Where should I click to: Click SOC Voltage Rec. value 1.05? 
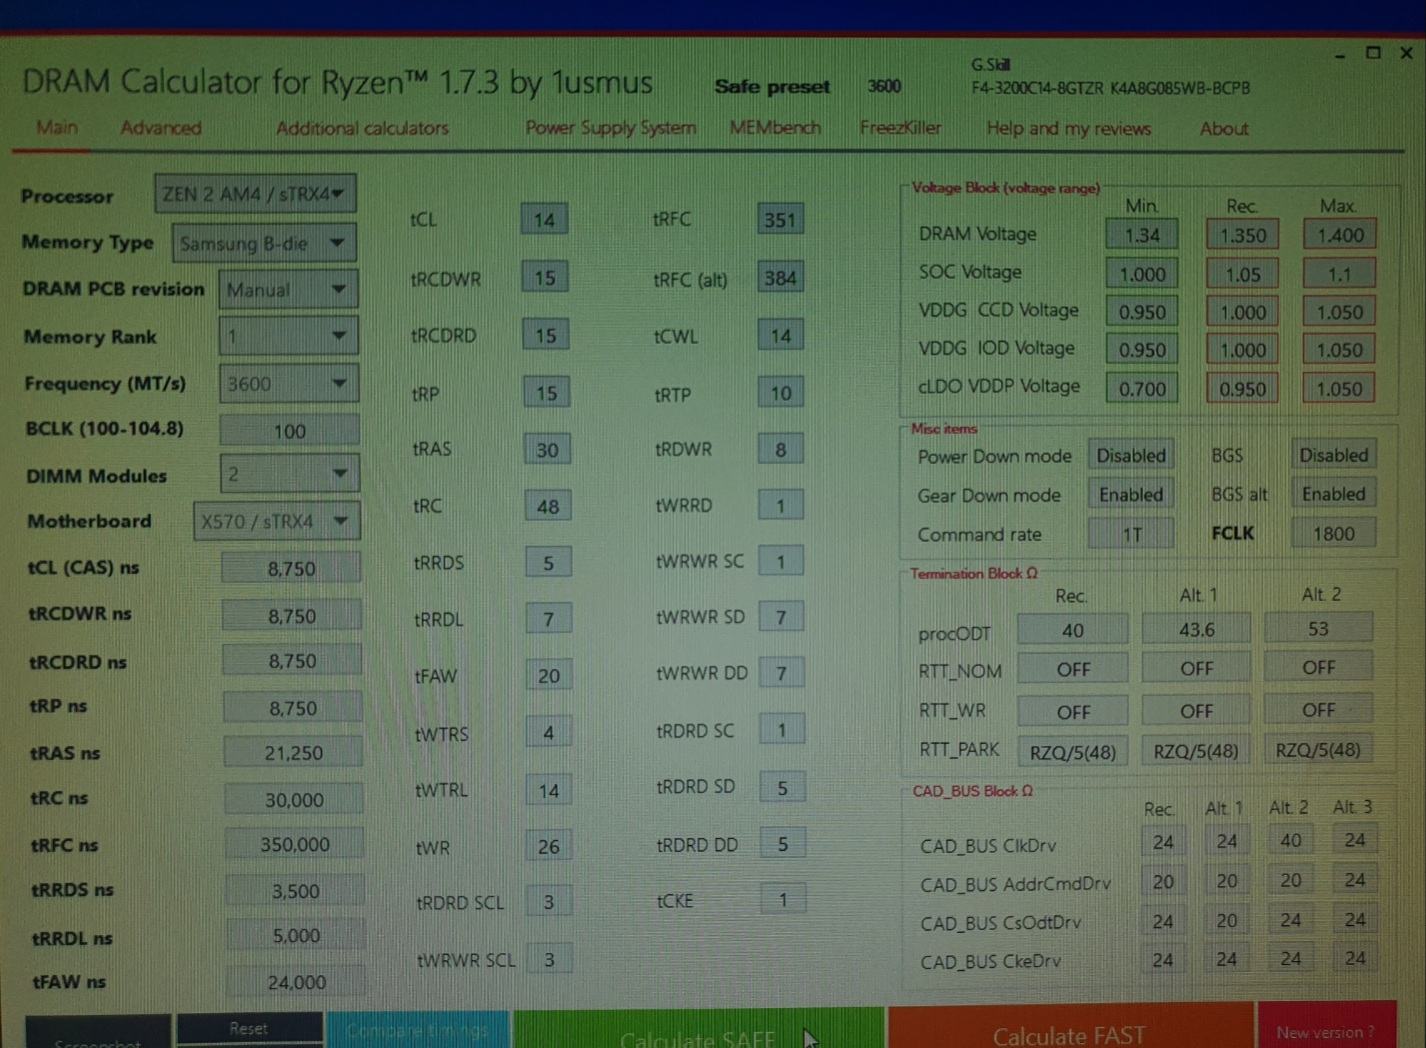tap(1243, 274)
